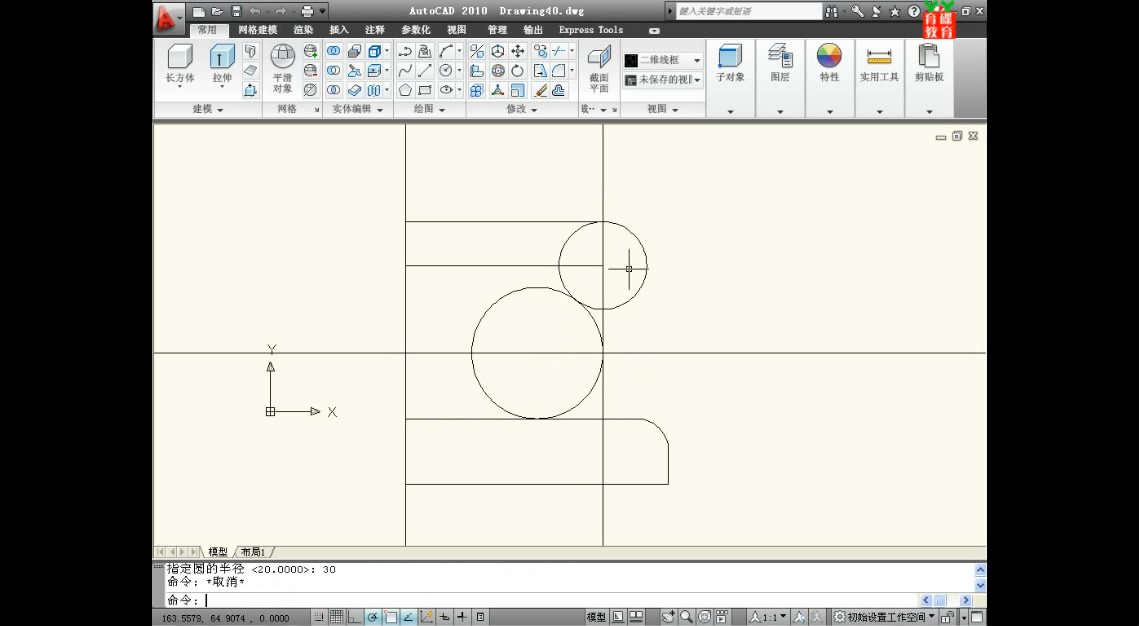
Task: Select the Box (长方体) tool
Action: [x=179, y=64]
